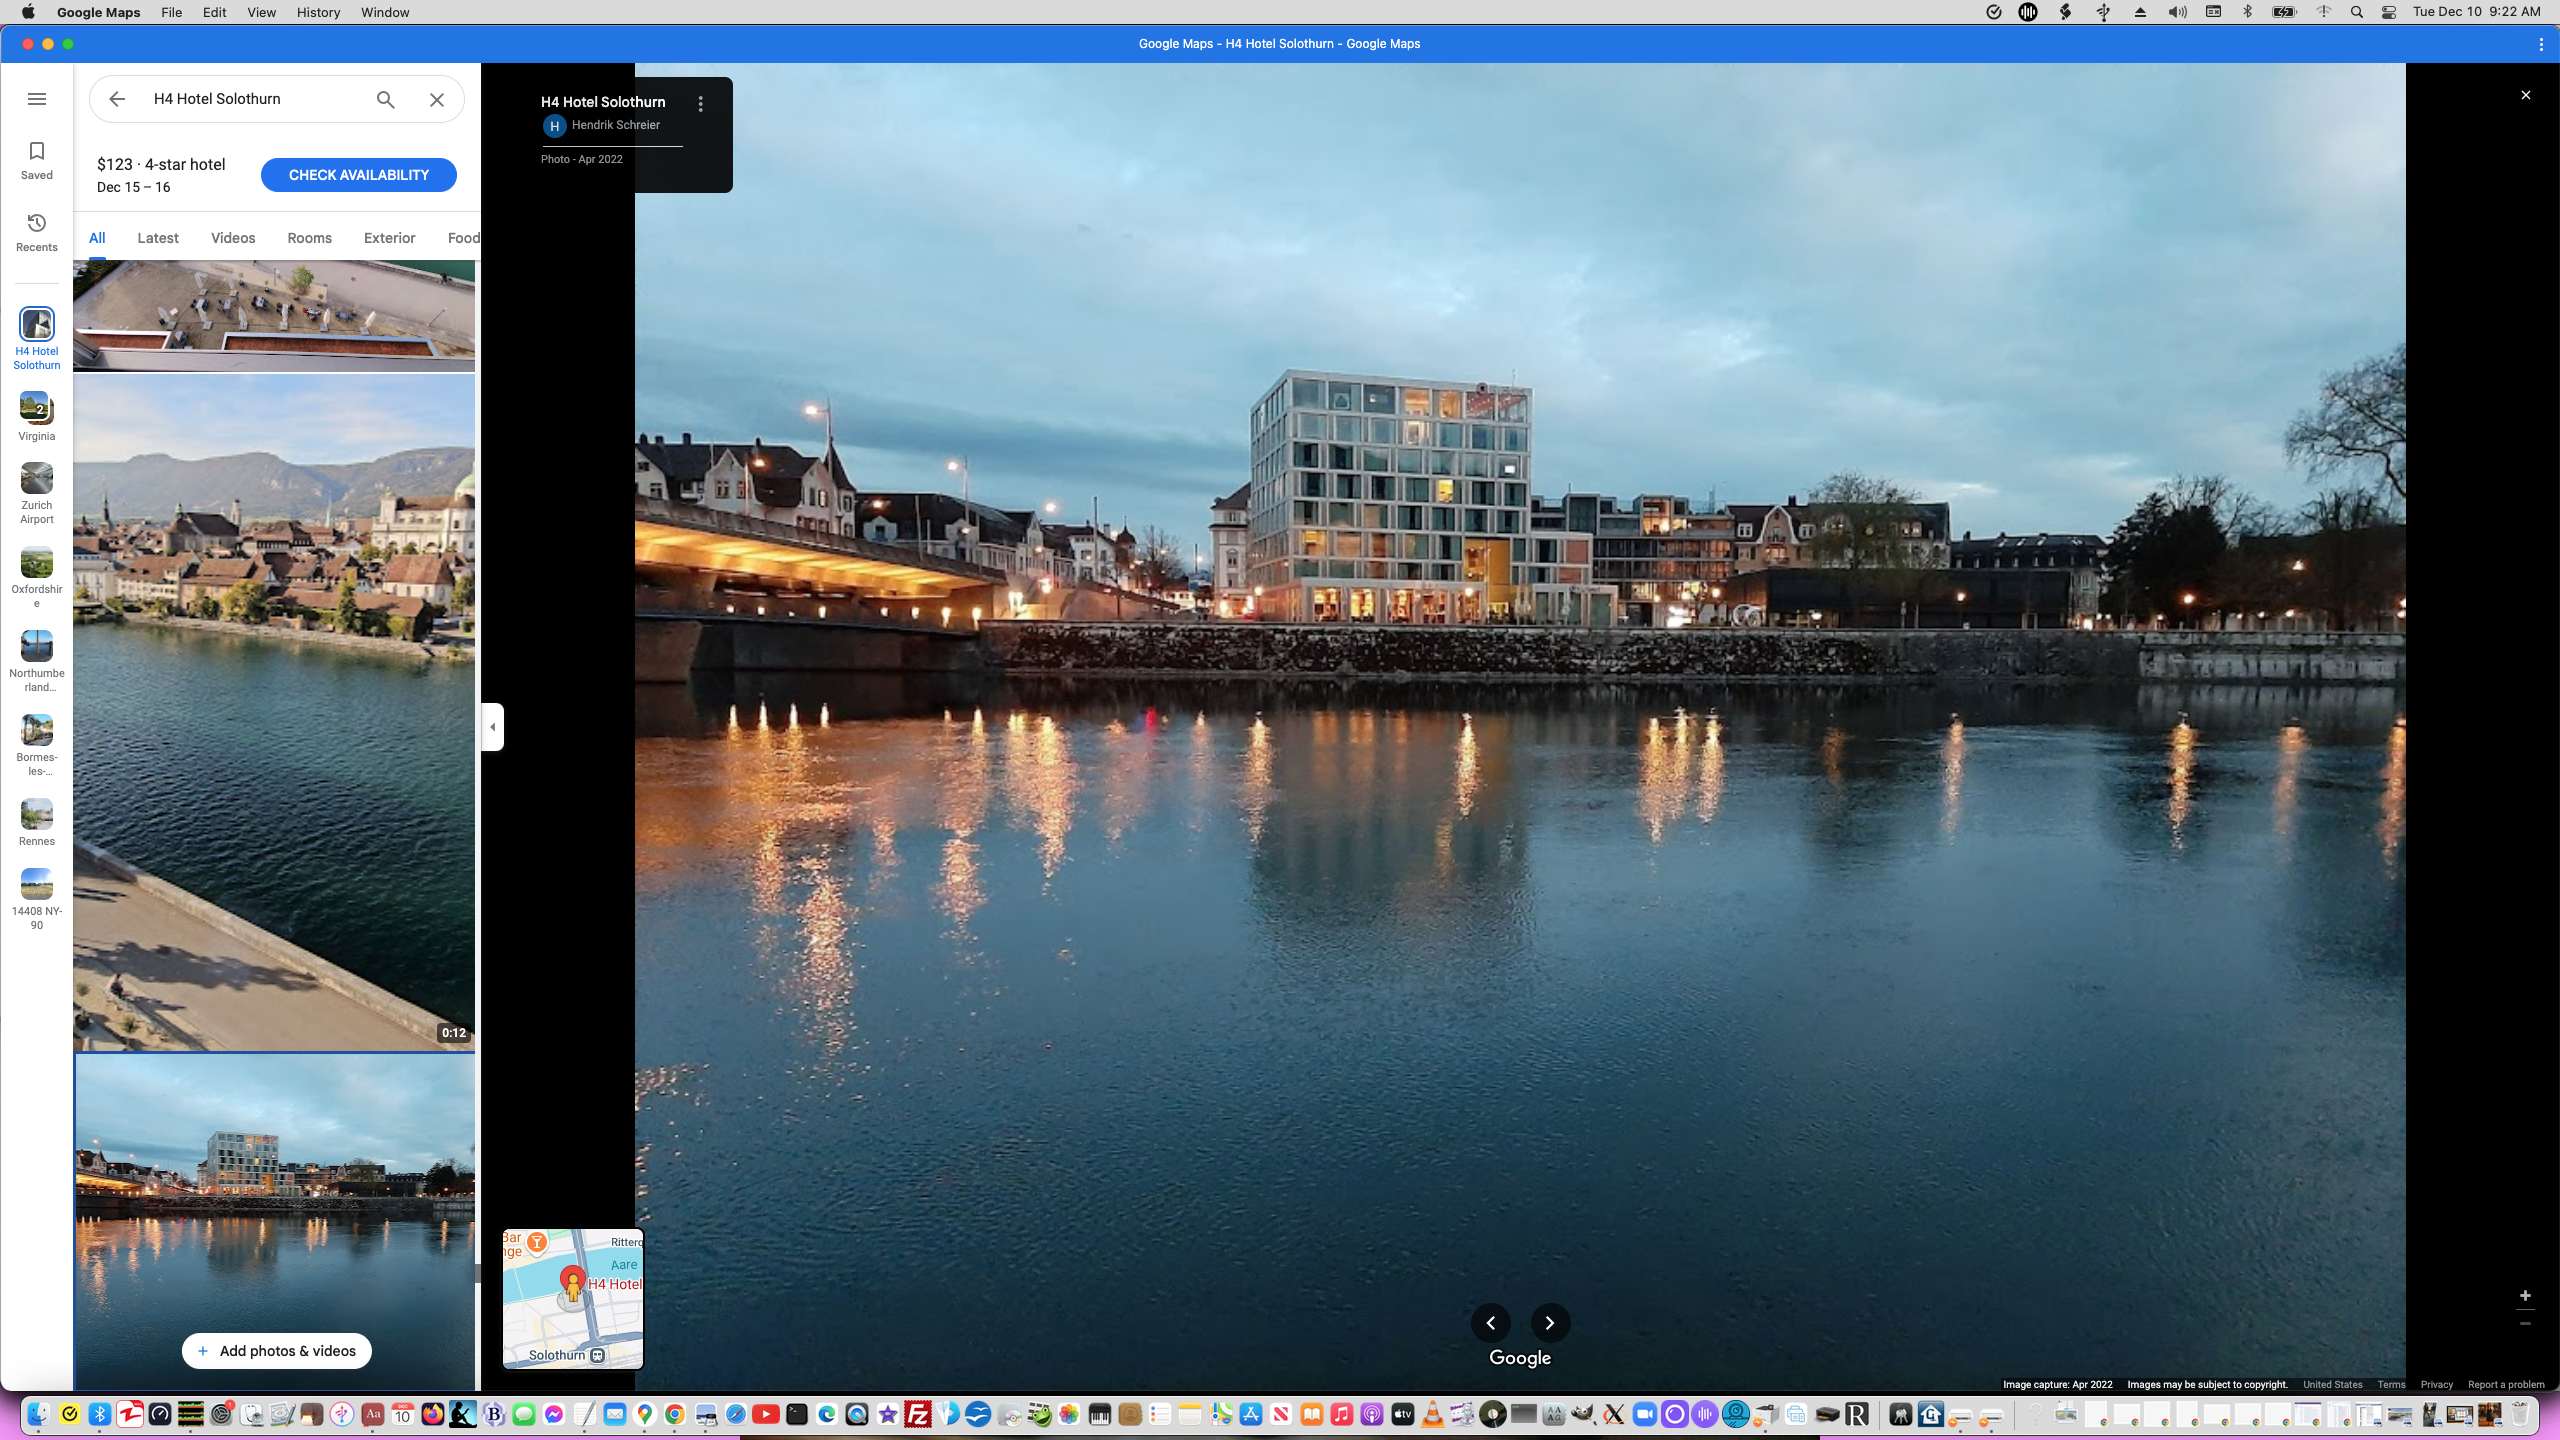The width and height of the screenshot is (2560, 1440).
Task: Click Check Availability button
Action: click(358, 175)
